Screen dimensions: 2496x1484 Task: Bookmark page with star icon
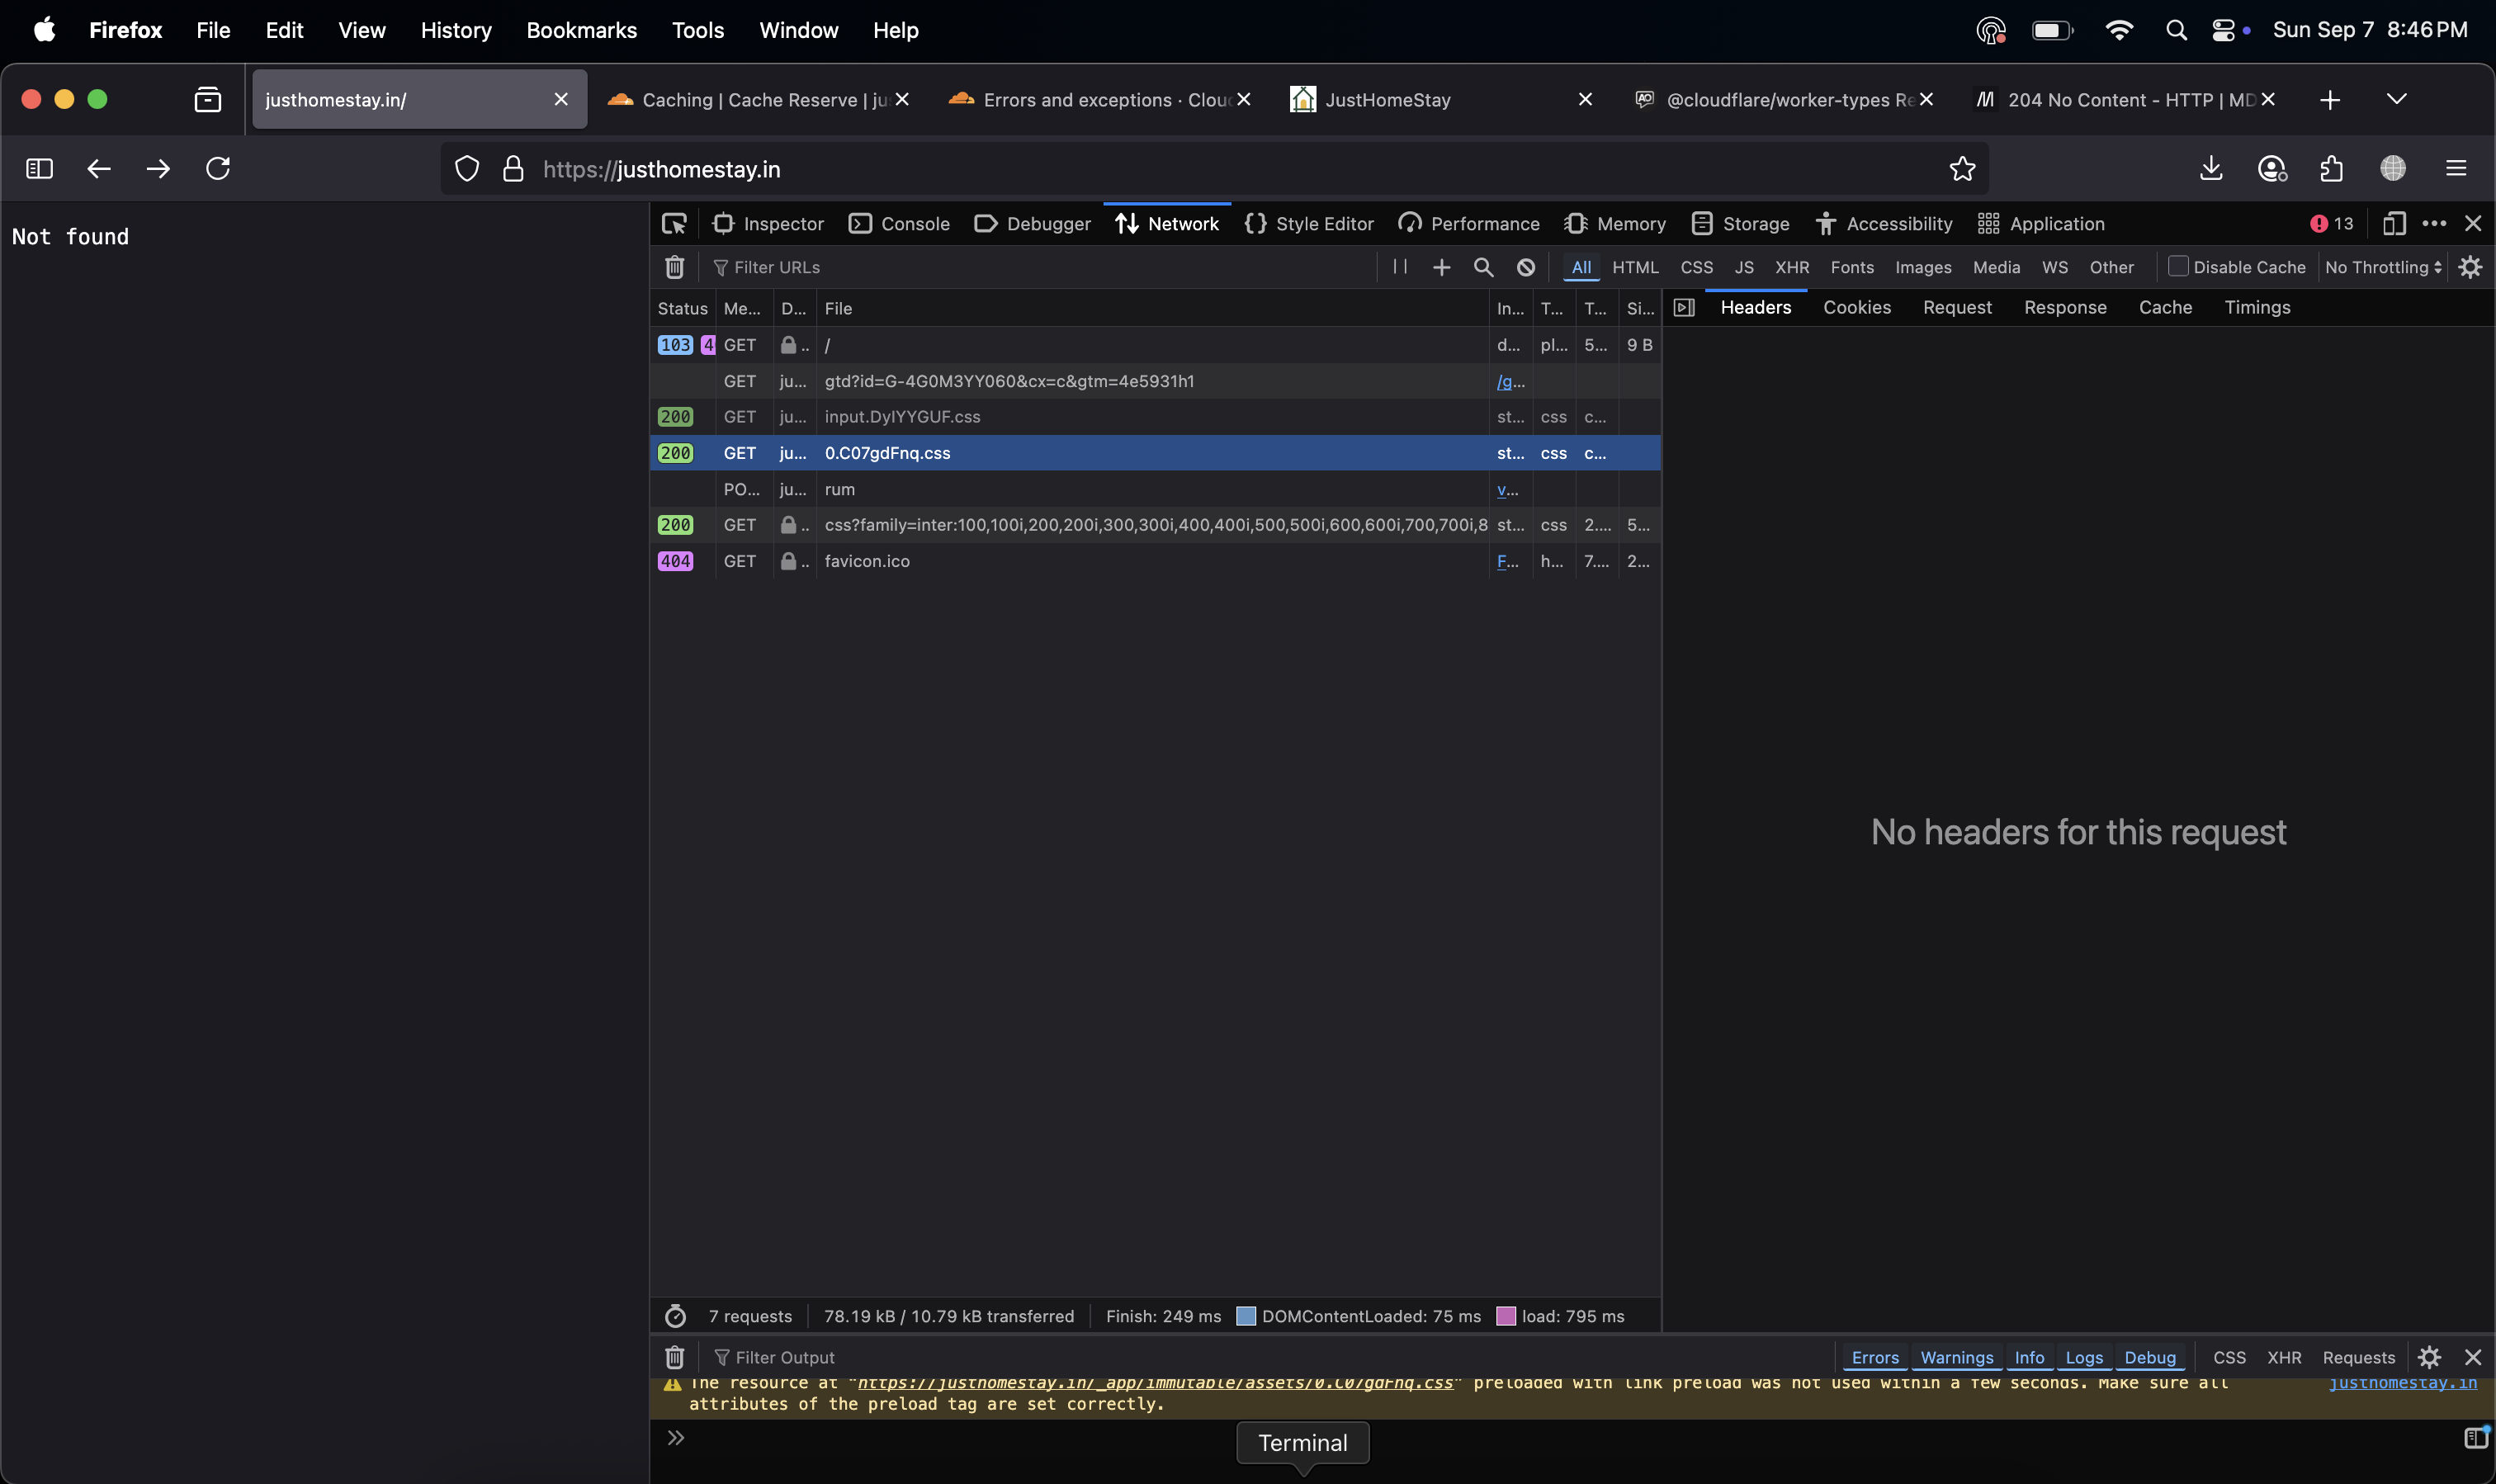pos(1962,169)
